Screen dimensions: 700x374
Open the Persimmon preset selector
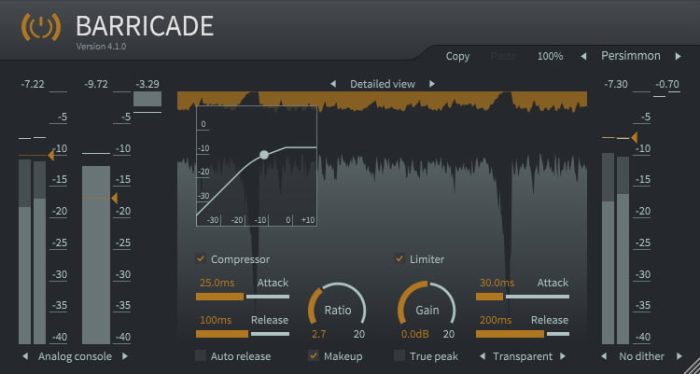630,56
